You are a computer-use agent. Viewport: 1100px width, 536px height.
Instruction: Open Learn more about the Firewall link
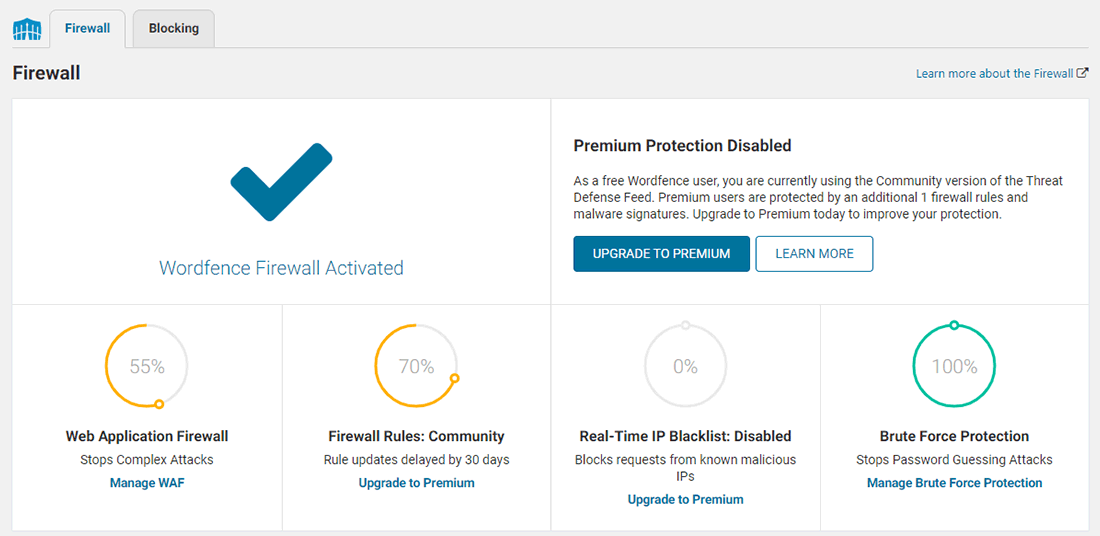[x=994, y=74]
